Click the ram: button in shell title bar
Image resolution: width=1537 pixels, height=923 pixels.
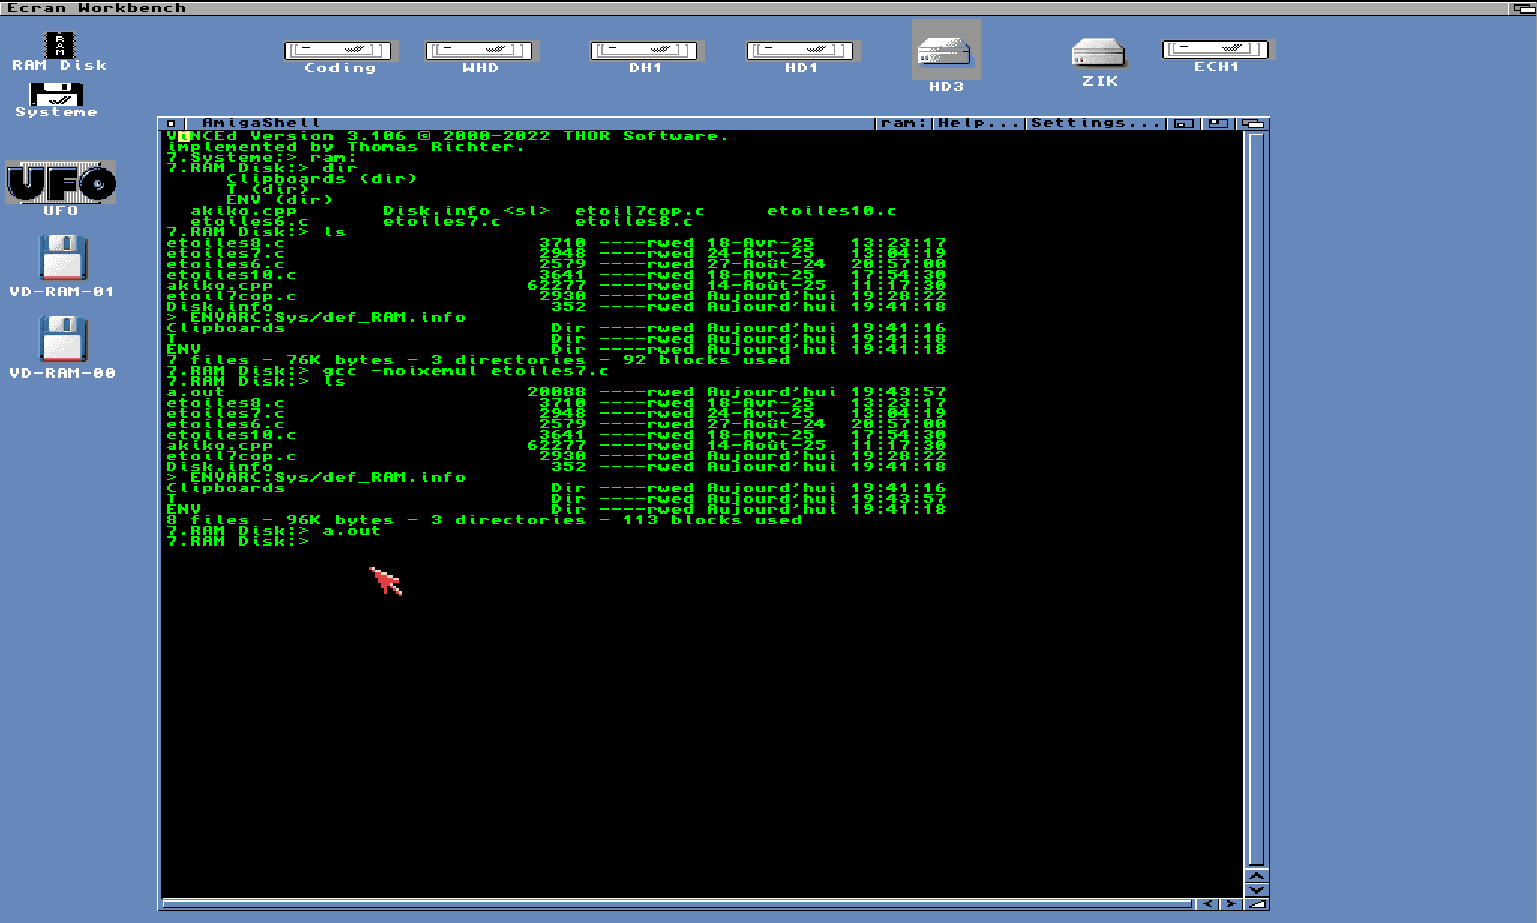[x=904, y=124]
